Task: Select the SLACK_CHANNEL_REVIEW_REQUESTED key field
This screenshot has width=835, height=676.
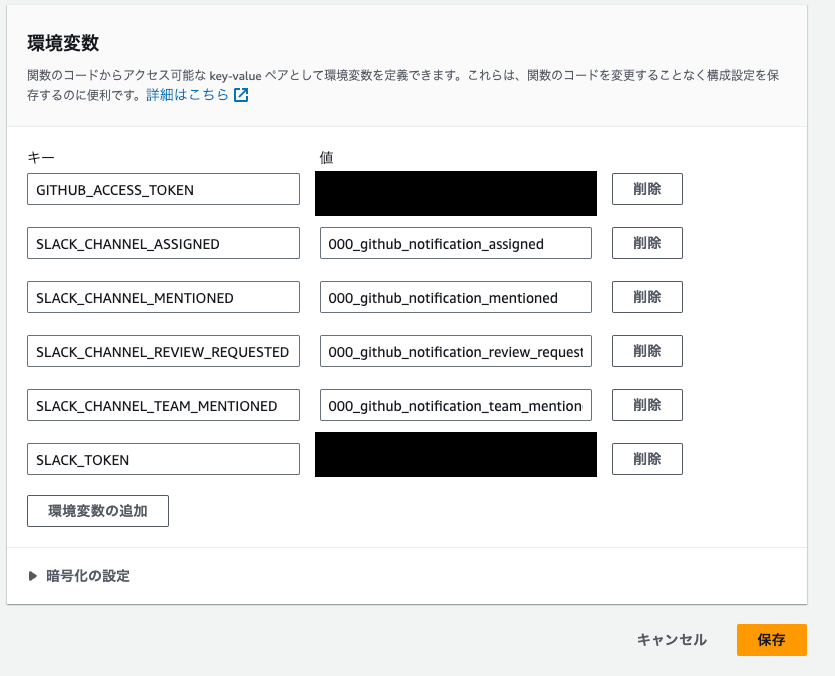Action: click(x=163, y=351)
